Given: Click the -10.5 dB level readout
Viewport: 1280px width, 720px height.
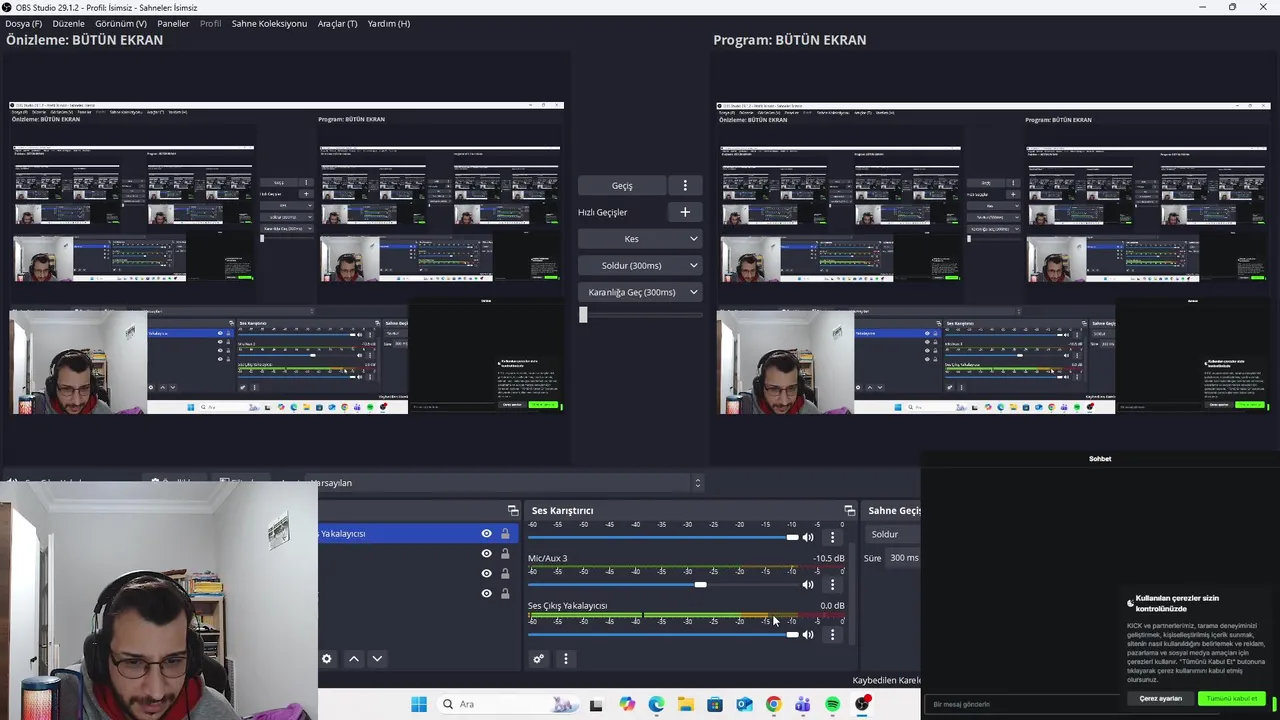Looking at the screenshot, I should pyautogui.click(x=828, y=558).
